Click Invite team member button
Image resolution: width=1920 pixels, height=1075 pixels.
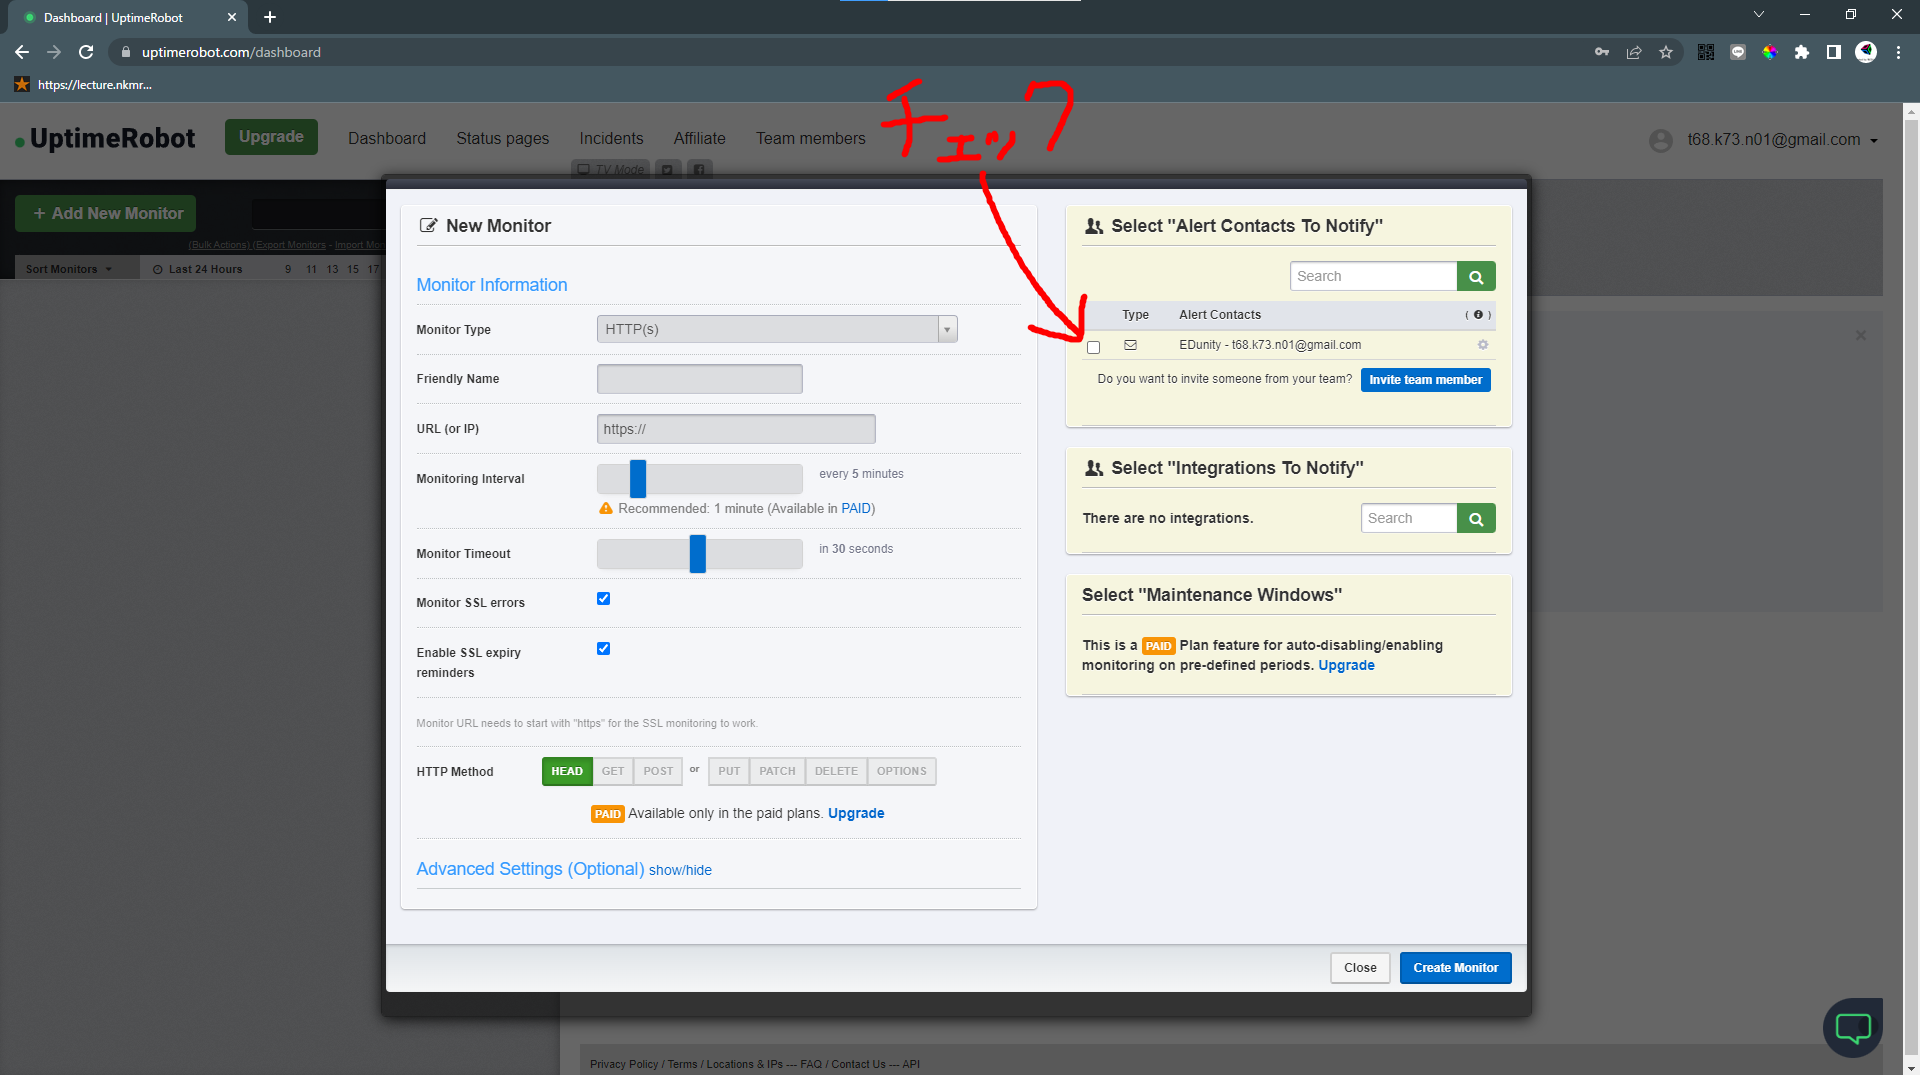tap(1425, 380)
